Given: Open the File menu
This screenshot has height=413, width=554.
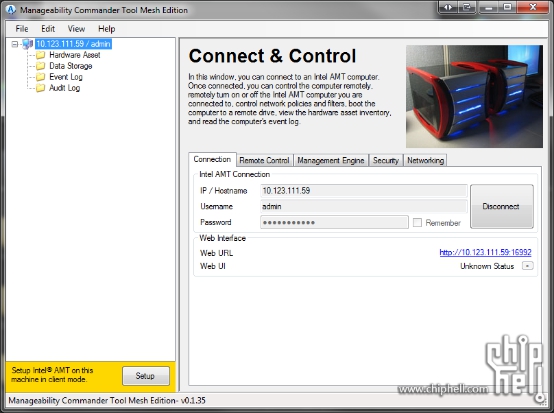Looking at the screenshot, I should pos(22,29).
